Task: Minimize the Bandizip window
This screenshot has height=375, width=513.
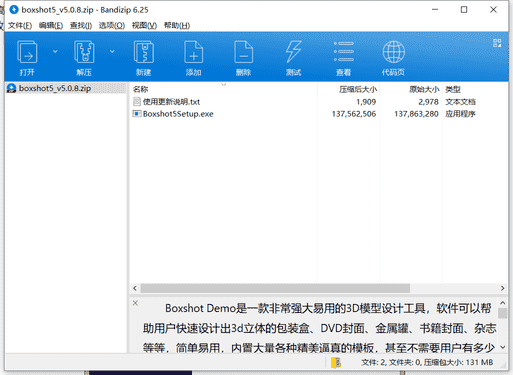Action: click(x=435, y=10)
